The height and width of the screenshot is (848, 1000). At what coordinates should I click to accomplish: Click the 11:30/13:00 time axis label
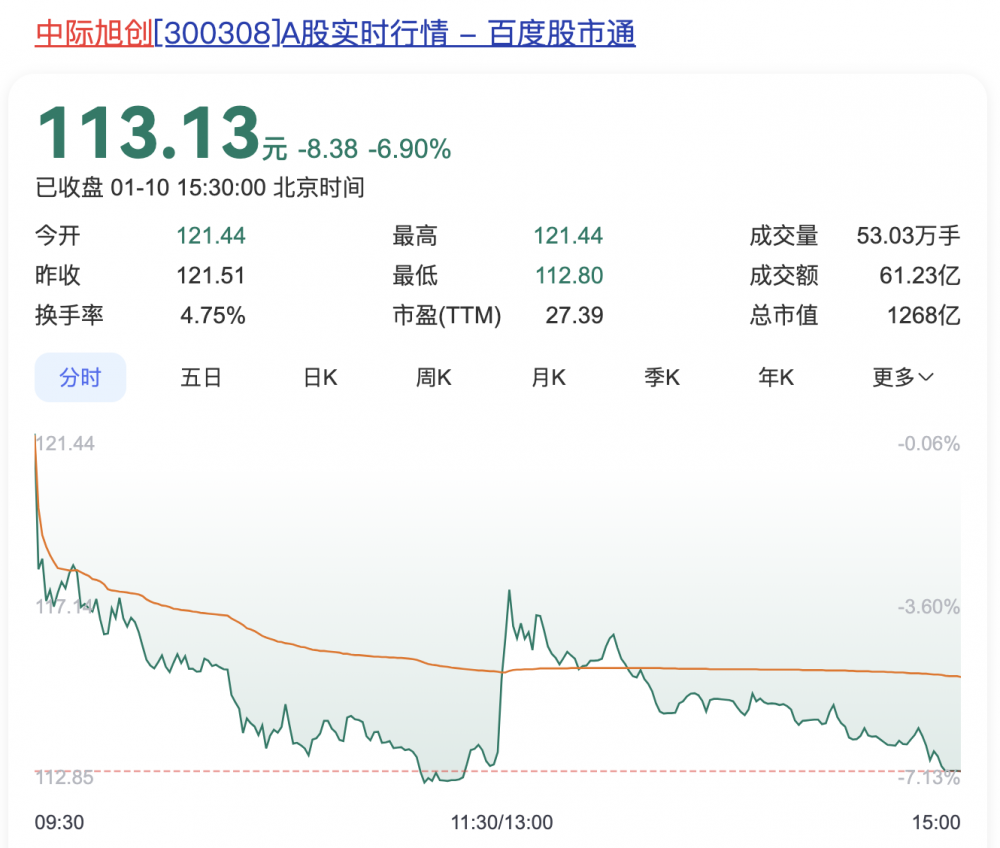pyautogui.click(x=501, y=822)
